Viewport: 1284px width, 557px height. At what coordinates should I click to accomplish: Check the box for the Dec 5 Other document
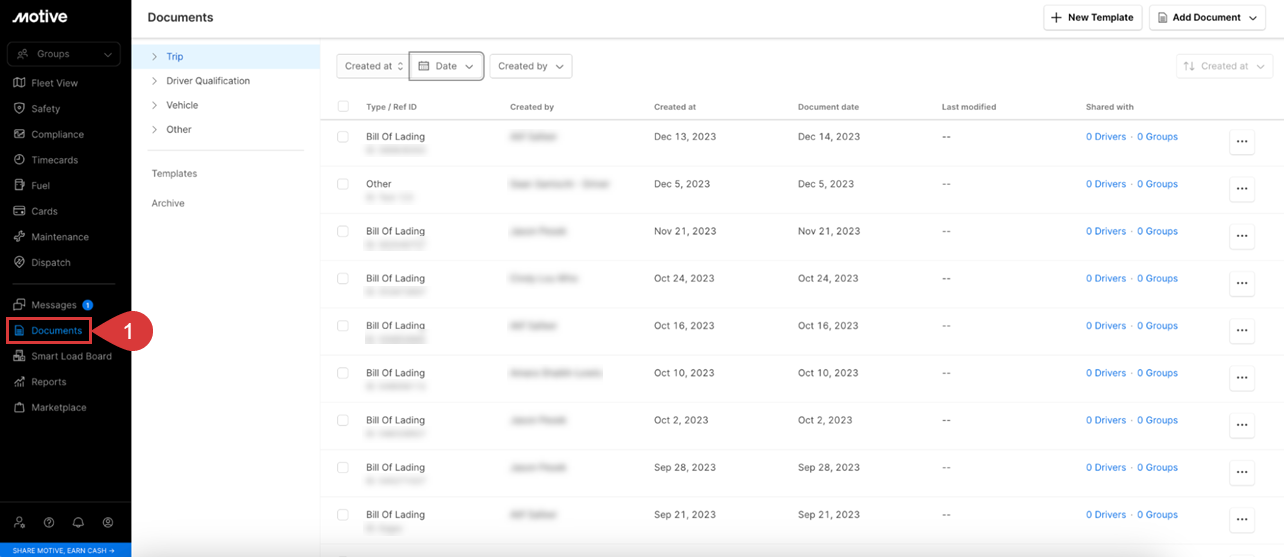point(343,184)
